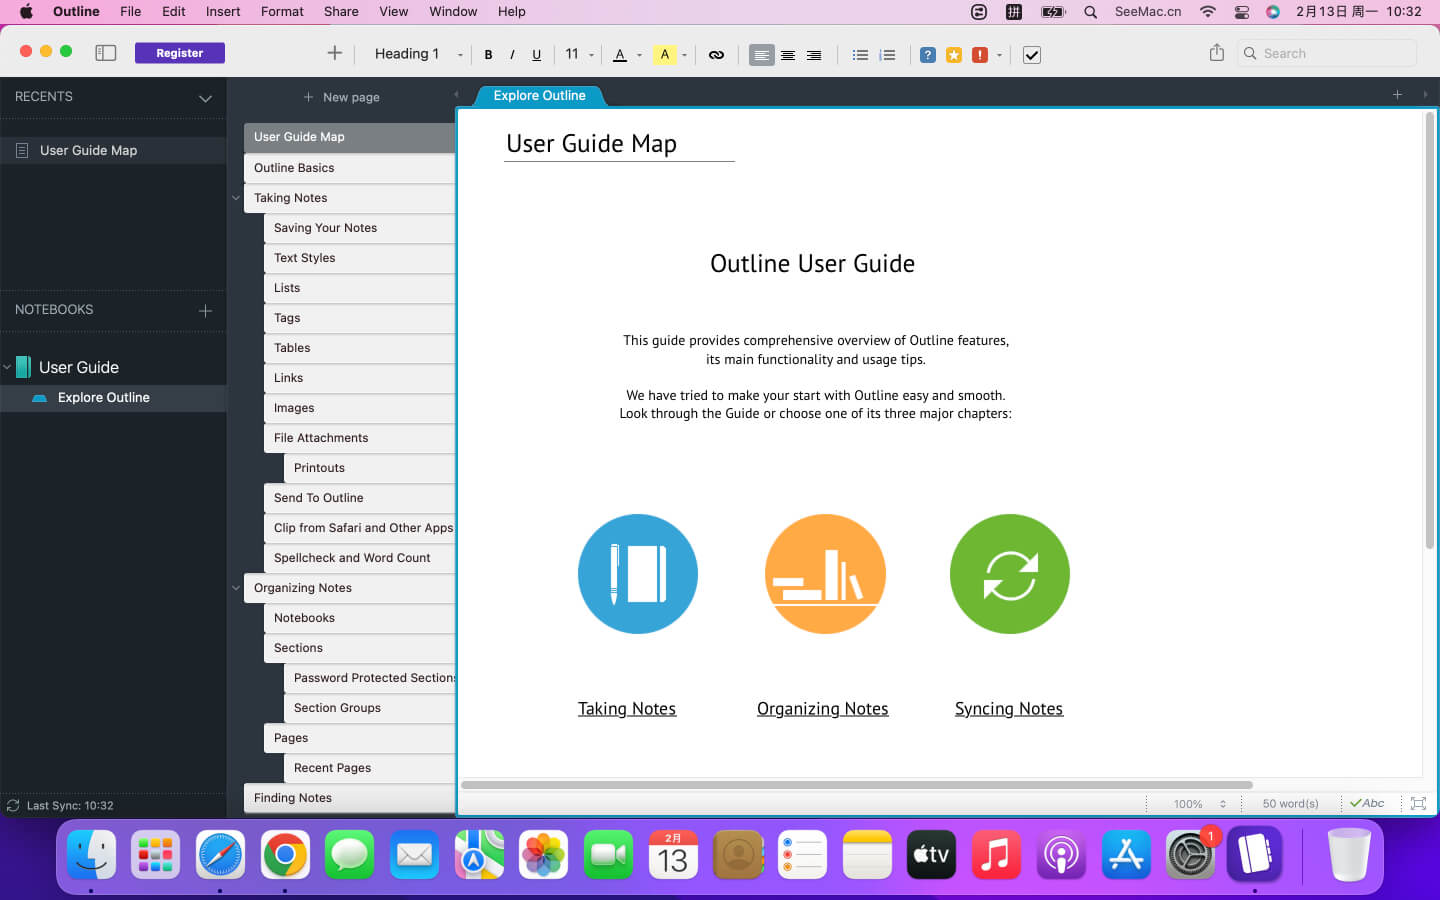1440x900 pixels.
Task: Toggle bold formatting
Action: pos(488,55)
